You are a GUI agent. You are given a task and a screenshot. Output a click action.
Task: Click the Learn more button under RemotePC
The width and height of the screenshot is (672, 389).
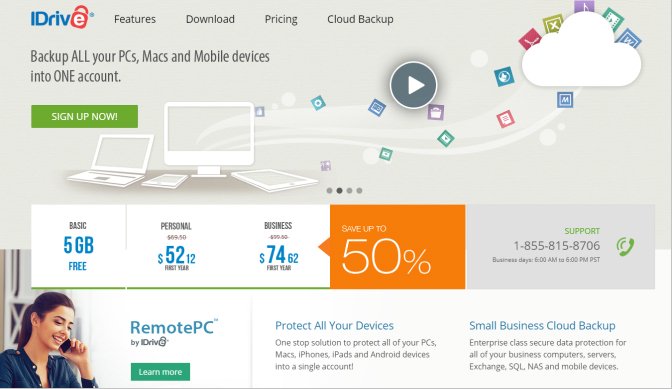coord(160,372)
